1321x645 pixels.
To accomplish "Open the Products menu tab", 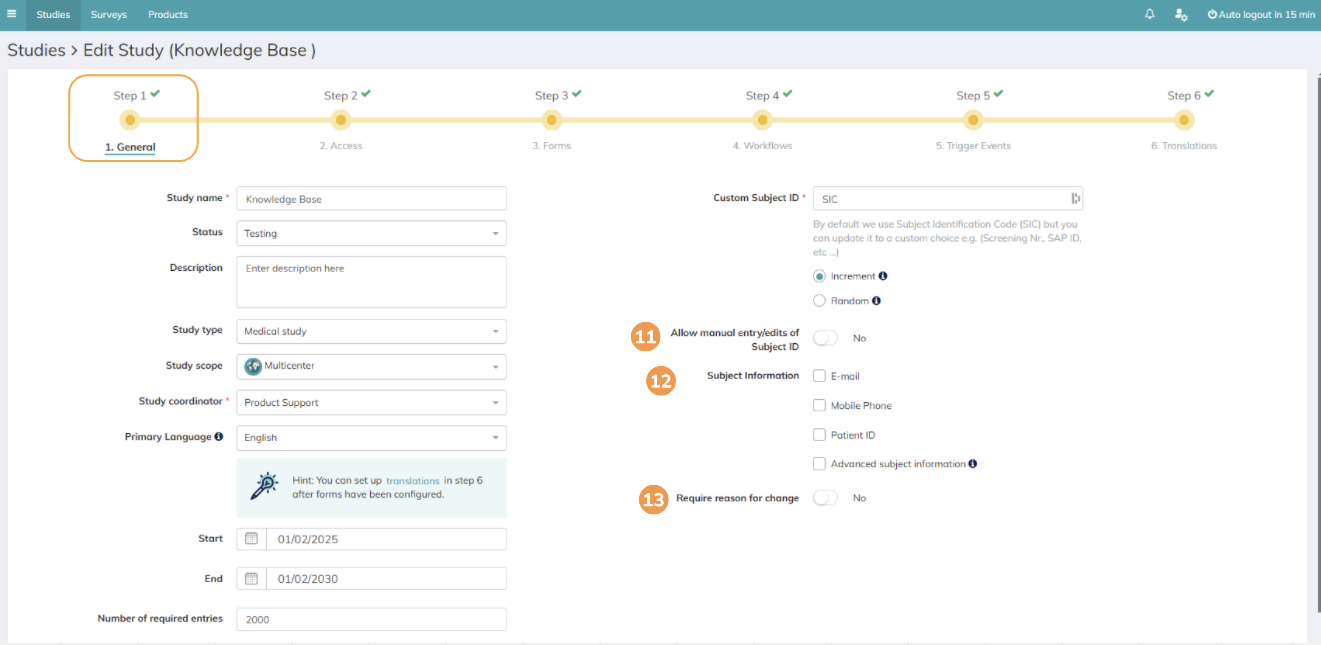I will point(168,15).
